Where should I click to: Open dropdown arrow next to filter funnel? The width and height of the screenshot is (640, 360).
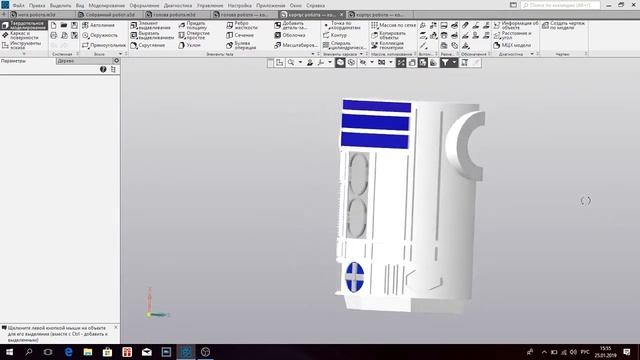454,62
